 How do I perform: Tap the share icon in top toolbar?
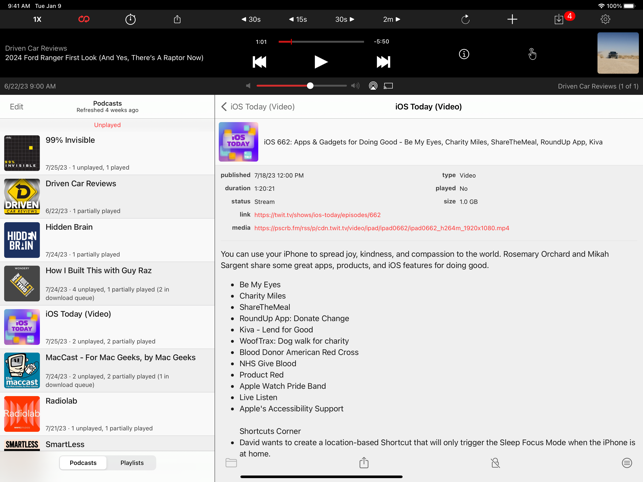point(177,19)
